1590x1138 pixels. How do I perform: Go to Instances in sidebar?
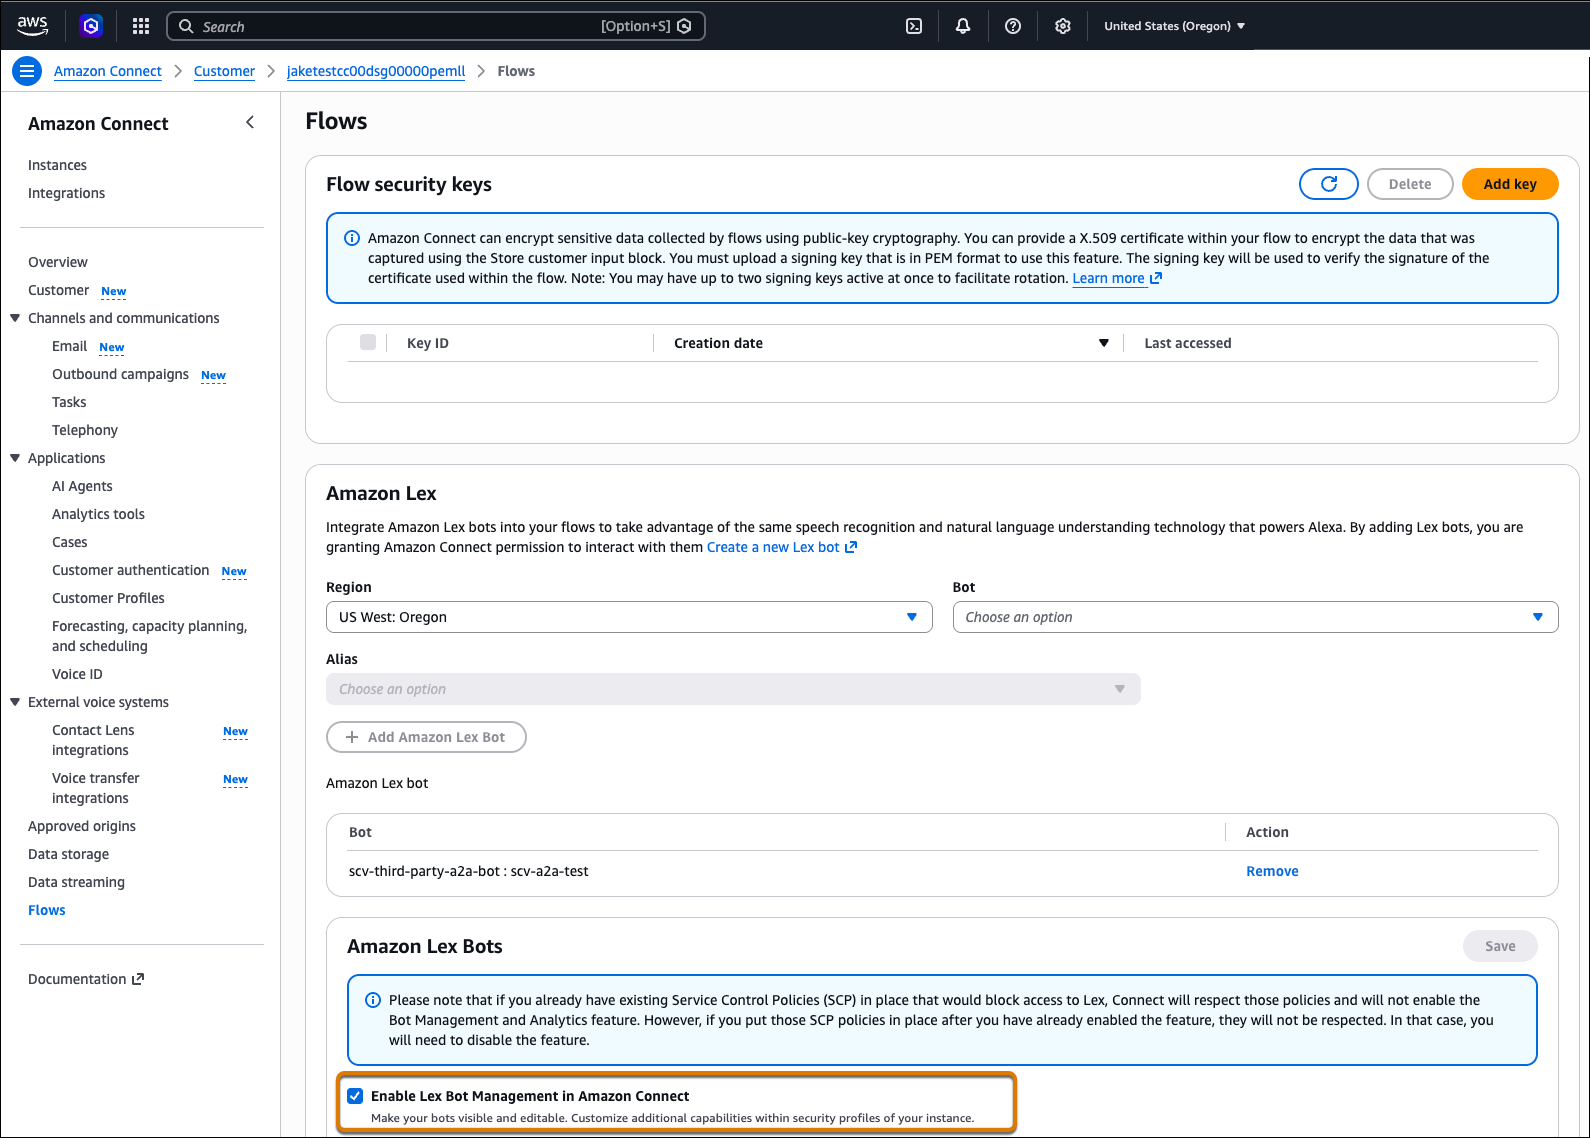pyautogui.click(x=57, y=165)
